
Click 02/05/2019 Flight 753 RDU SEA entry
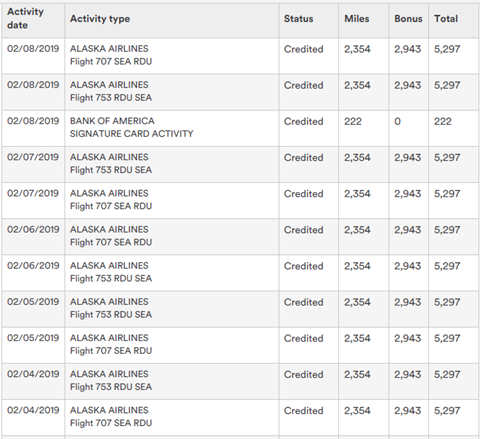pos(240,309)
